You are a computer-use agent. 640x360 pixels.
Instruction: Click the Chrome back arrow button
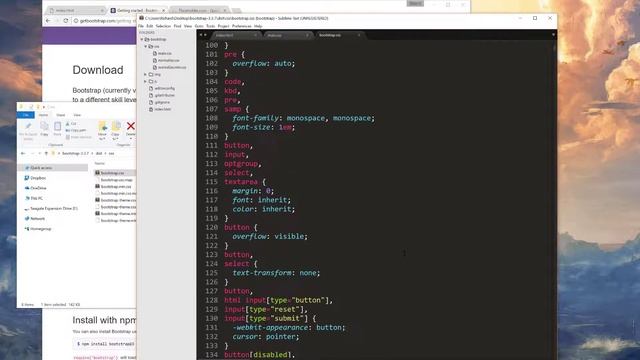(48, 20)
